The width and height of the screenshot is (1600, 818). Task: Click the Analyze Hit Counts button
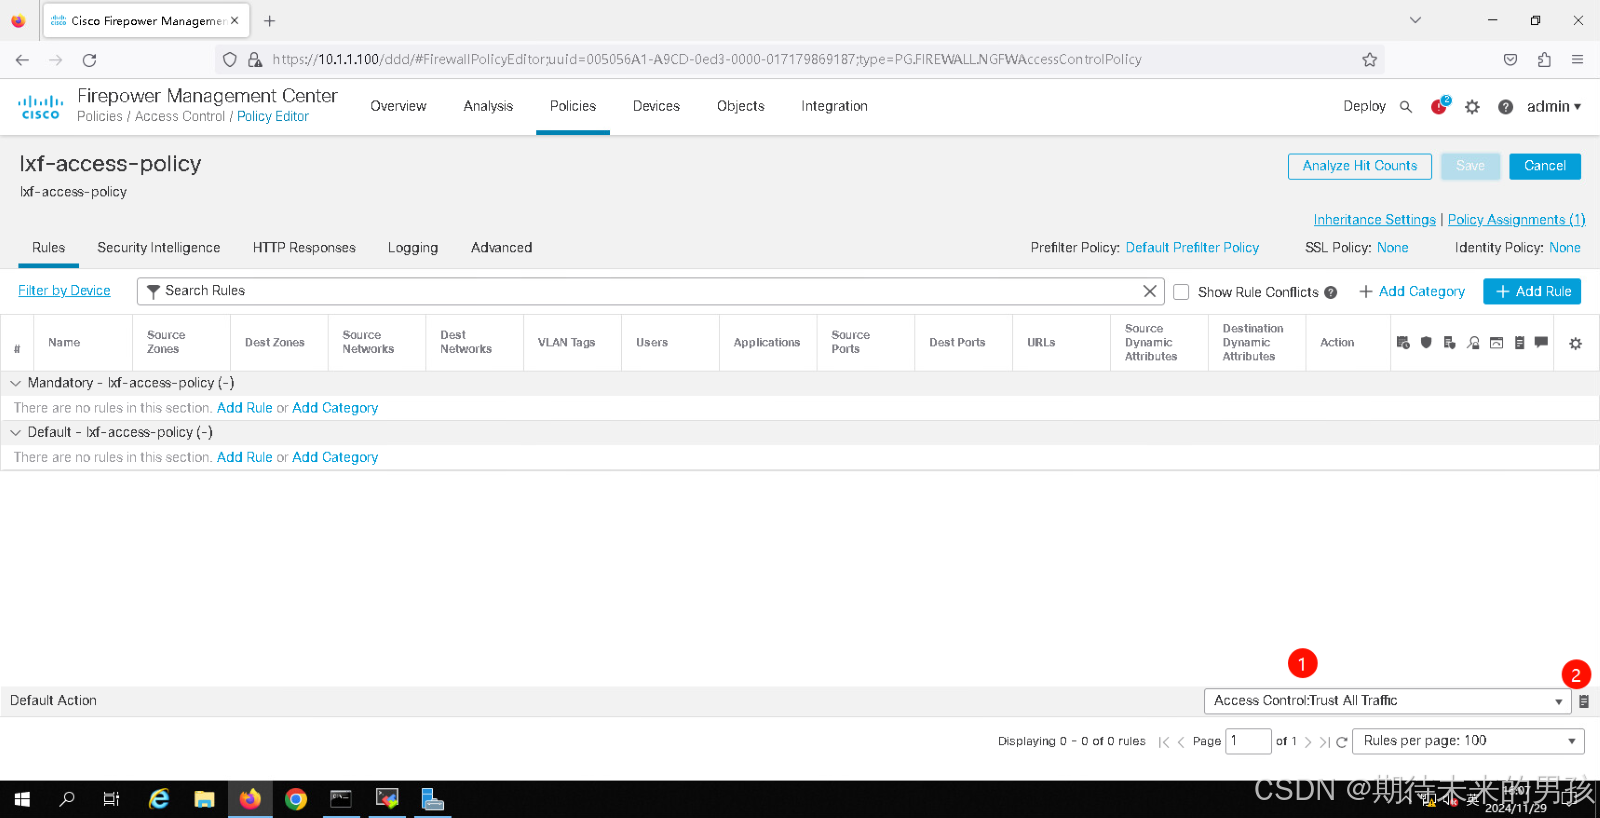point(1360,166)
